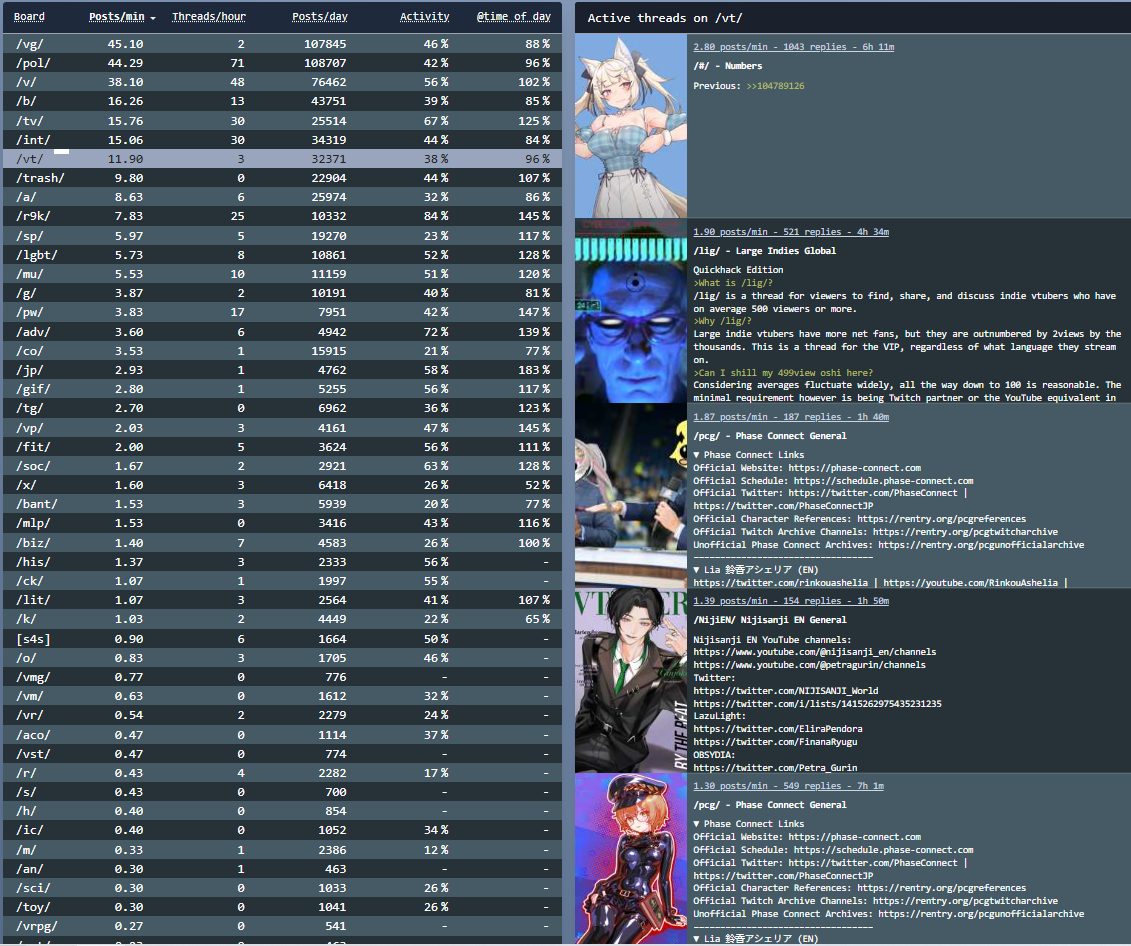
Task: Select the /o/ board row
Action: pos(282,658)
